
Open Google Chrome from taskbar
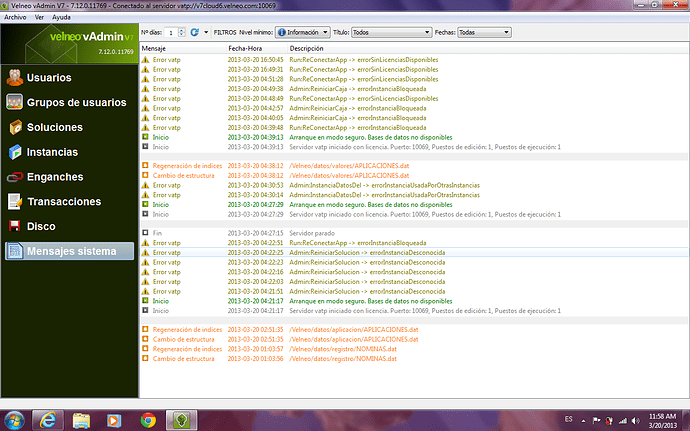click(148, 420)
